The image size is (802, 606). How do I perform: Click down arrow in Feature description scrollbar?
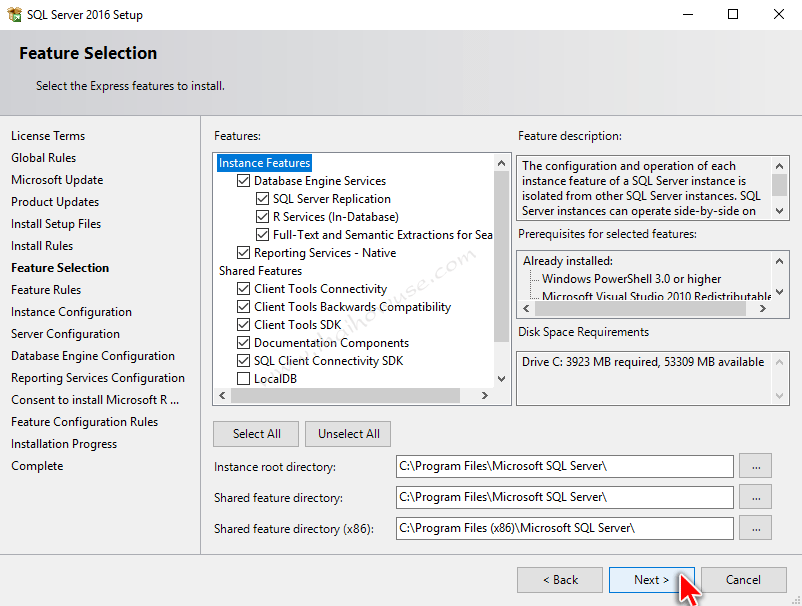click(x=779, y=211)
